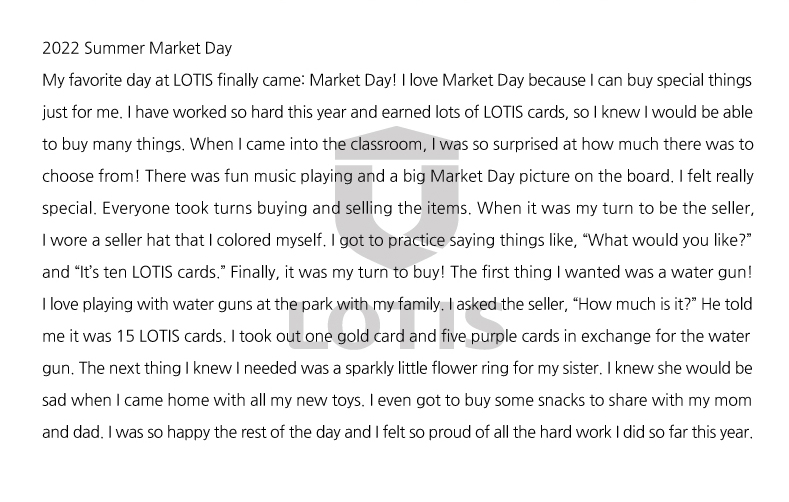Click the title '2022 Summer Market Day'

[x=137, y=48]
